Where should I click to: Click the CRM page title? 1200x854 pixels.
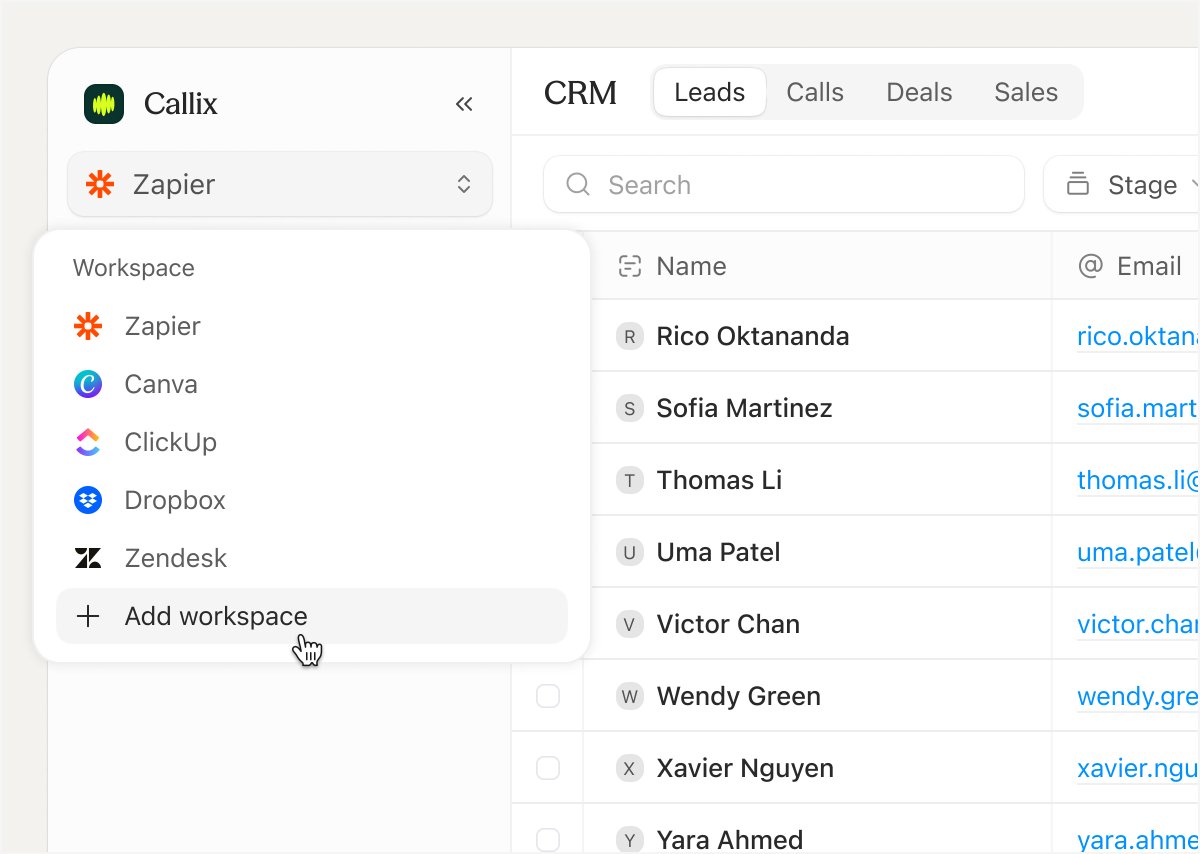[x=580, y=93]
